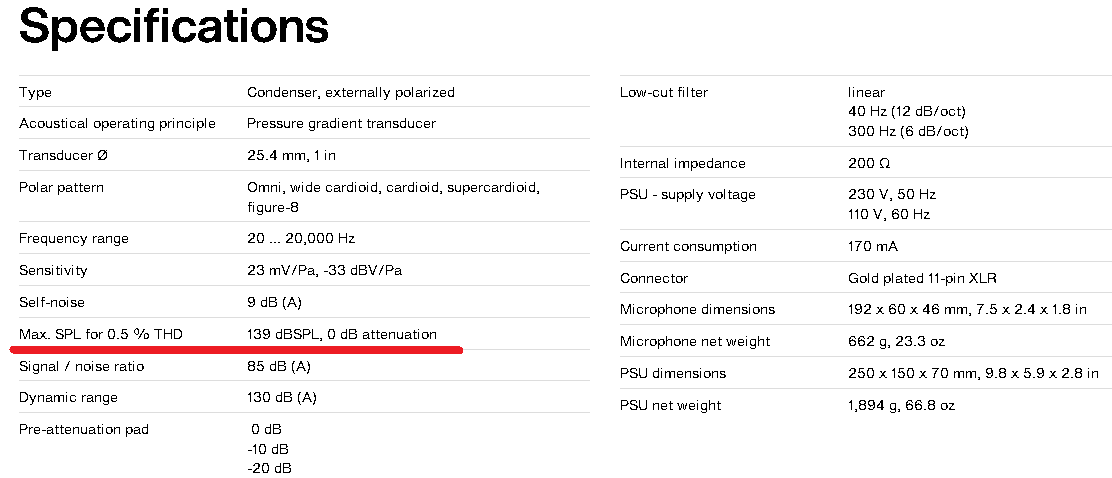Viewport: 1112px width, 478px height.
Task: Click the Gold plated 11-pin XLR connector value
Action: [x=922, y=278]
